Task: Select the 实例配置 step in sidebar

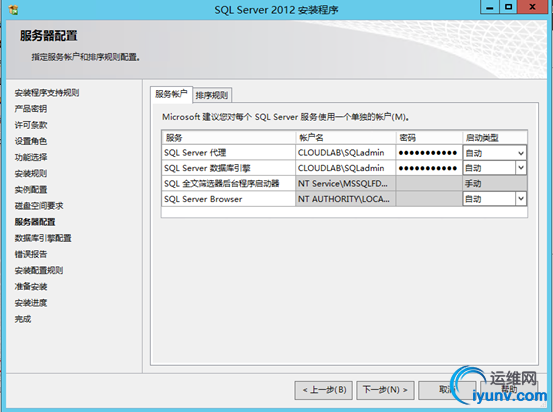Action: click(31, 190)
